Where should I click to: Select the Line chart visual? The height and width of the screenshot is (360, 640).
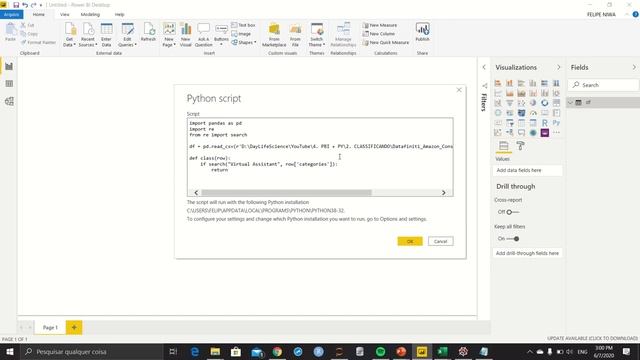coord(498,93)
